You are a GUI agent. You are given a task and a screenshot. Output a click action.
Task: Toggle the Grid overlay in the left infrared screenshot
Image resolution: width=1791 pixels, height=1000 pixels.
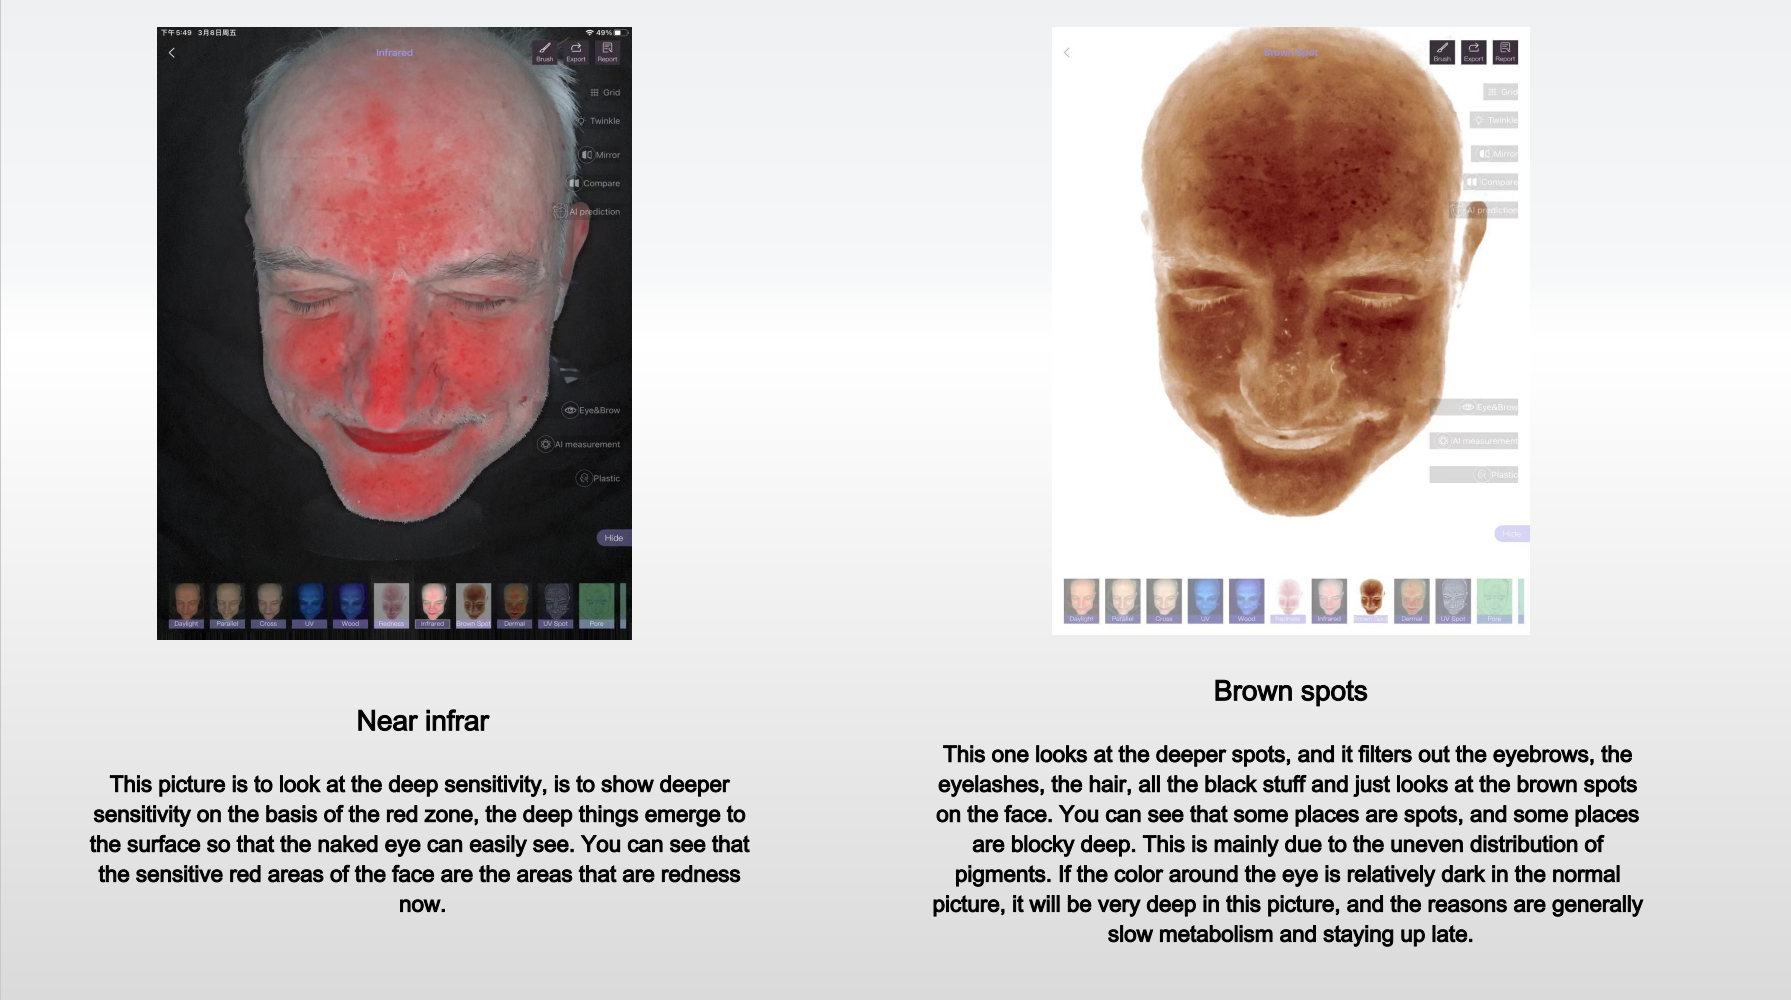(x=605, y=92)
